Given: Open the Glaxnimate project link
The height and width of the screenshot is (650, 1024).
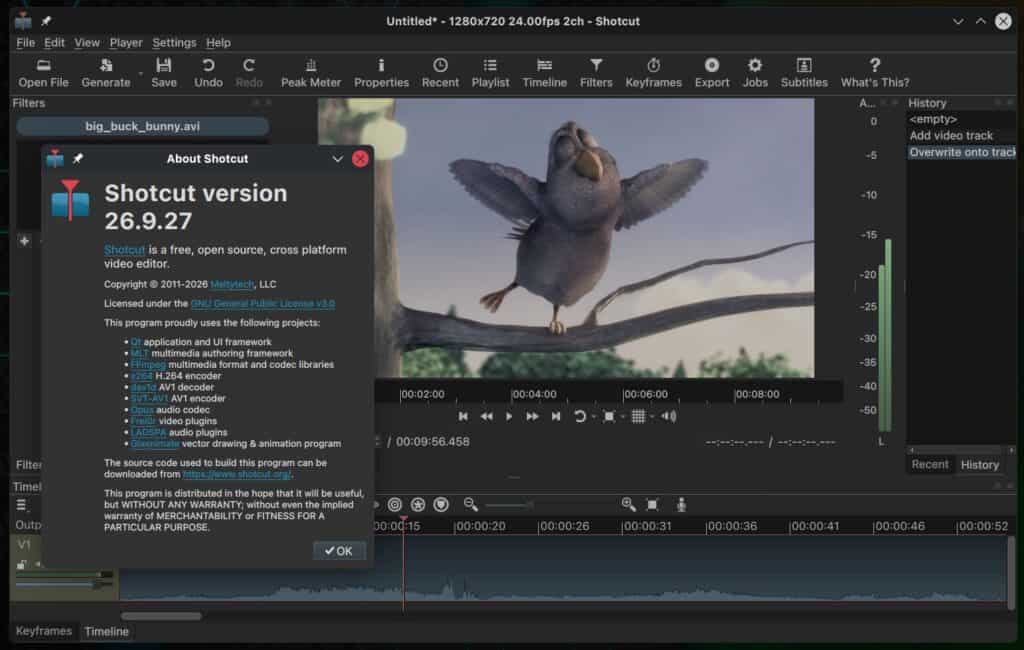Looking at the screenshot, I should [155, 443].
